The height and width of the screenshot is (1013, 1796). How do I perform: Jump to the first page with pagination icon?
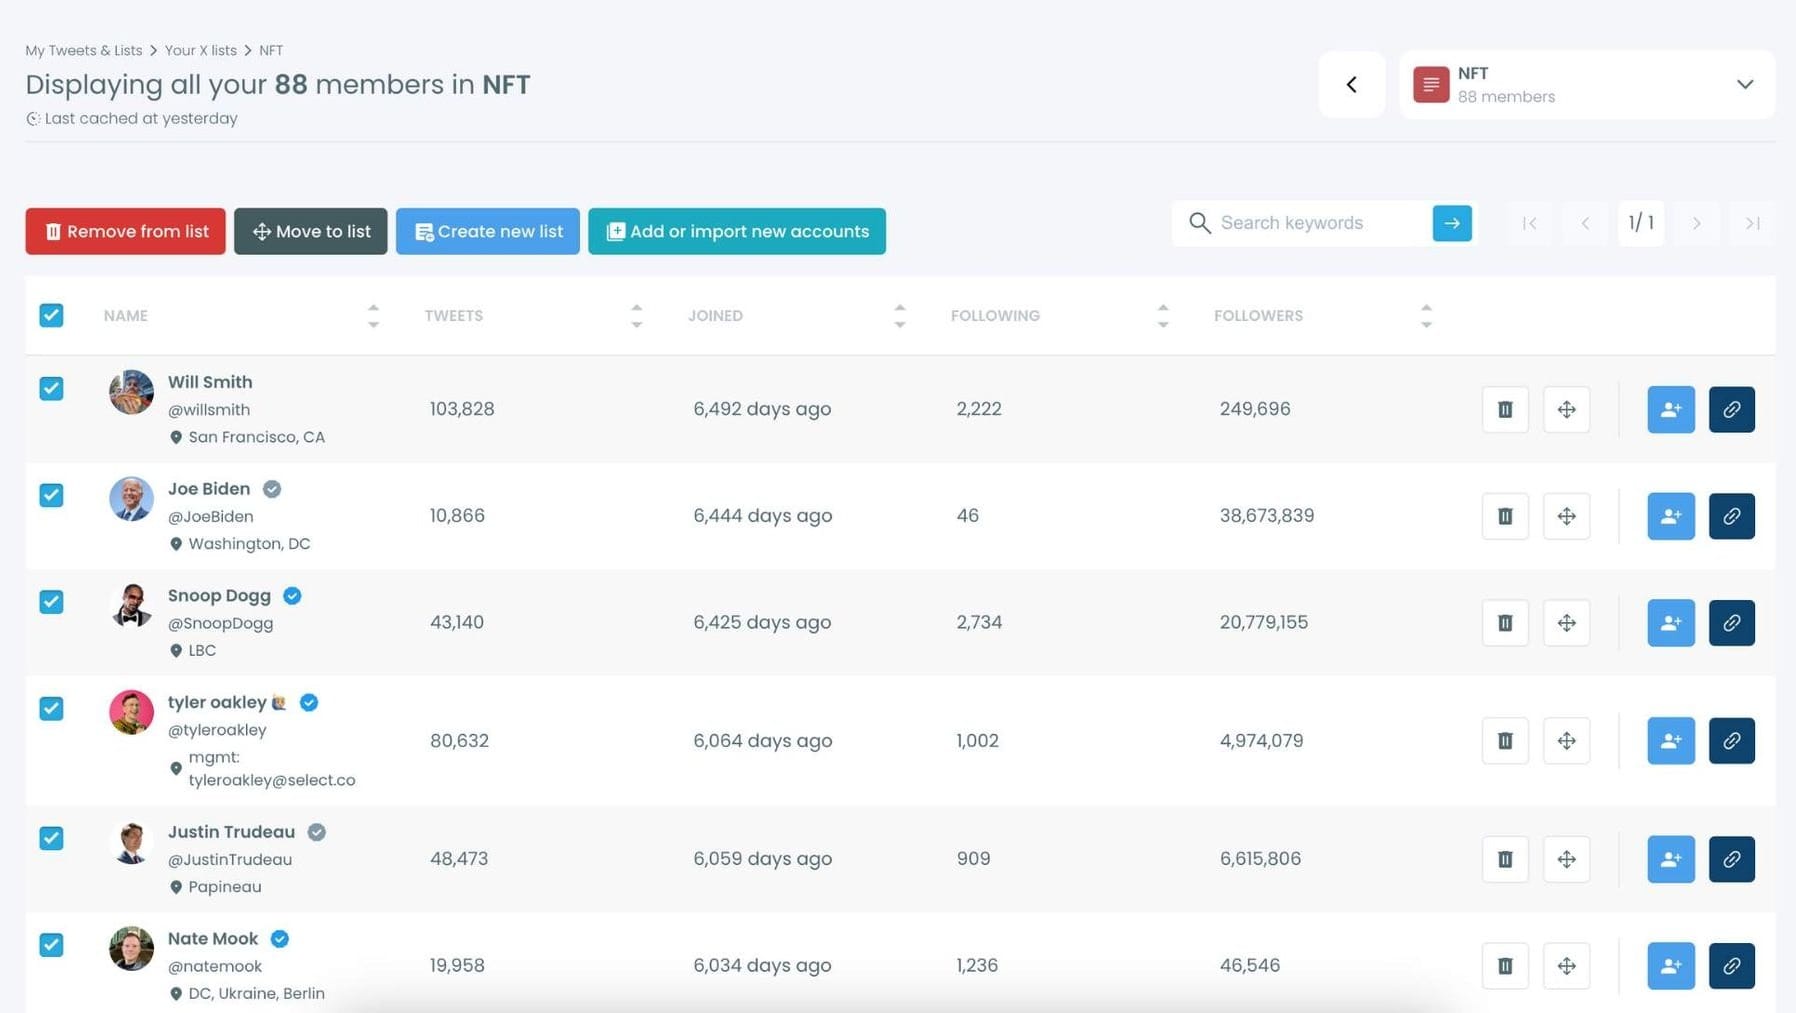coord(1529,223)
